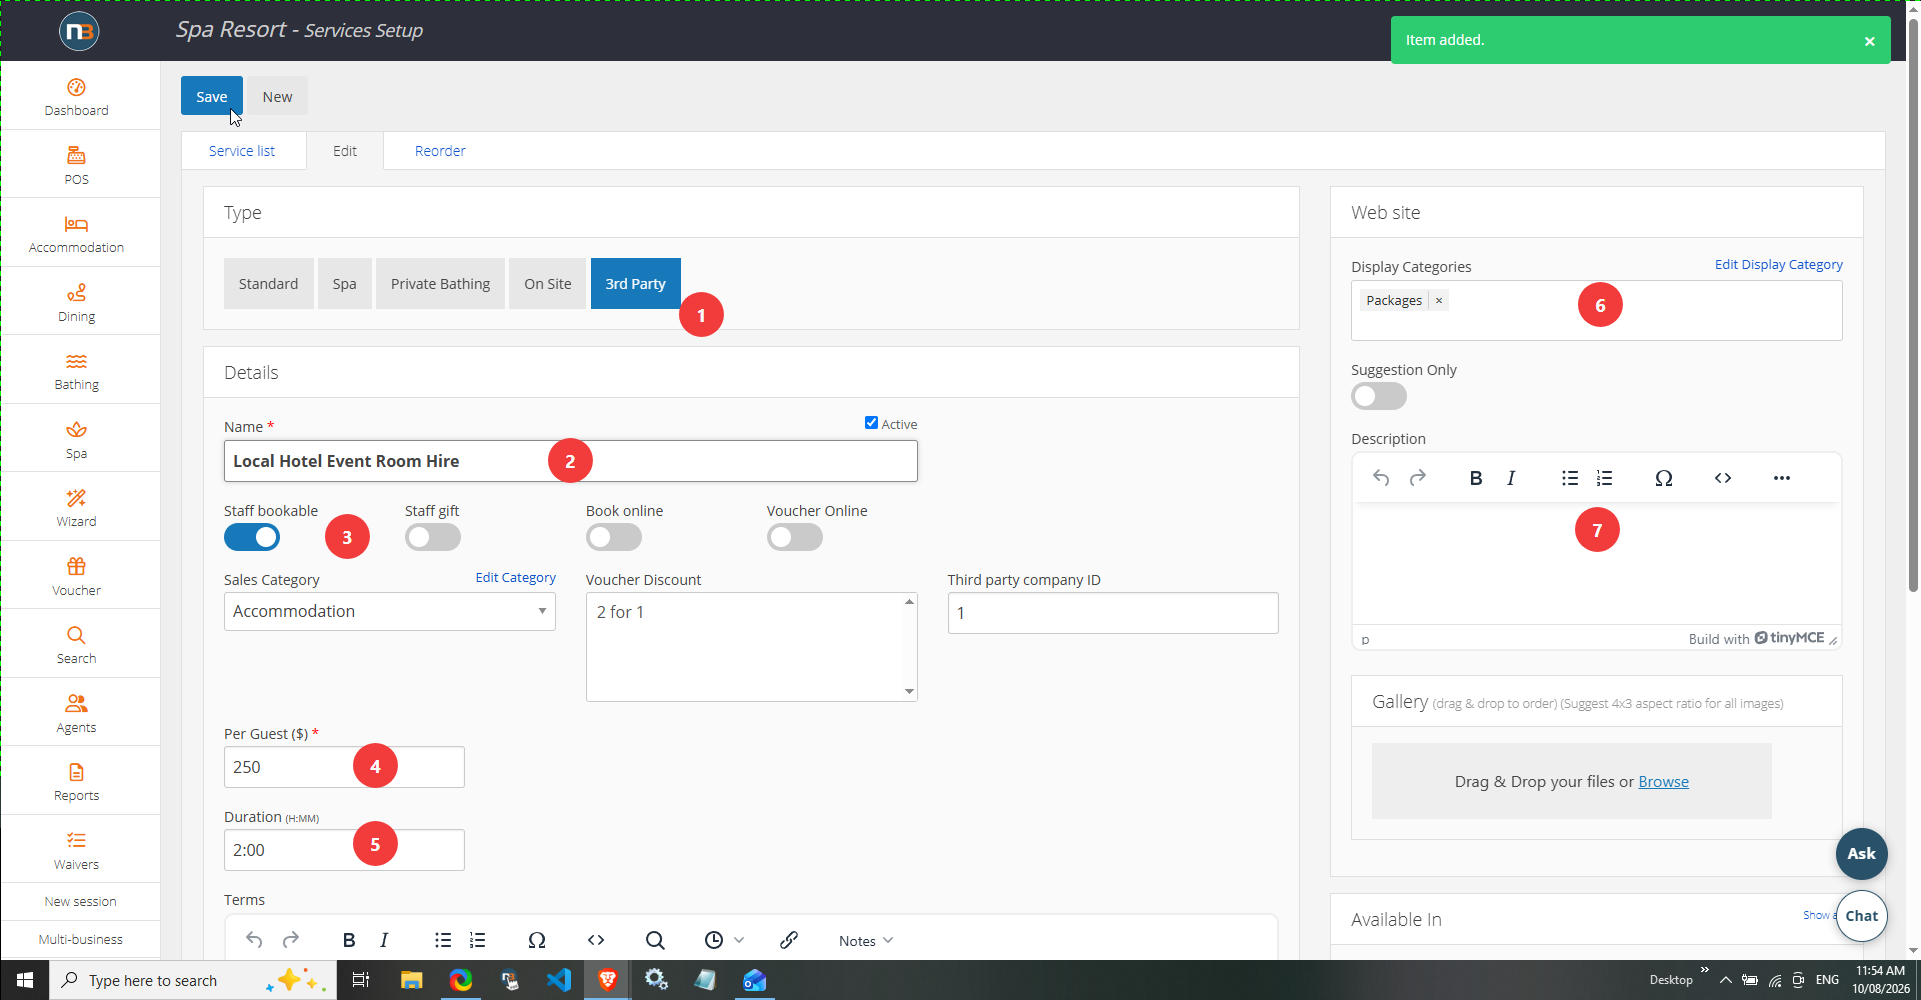1921x1000 pixels.
Task: Click the New button
Action: coord(277,96)
